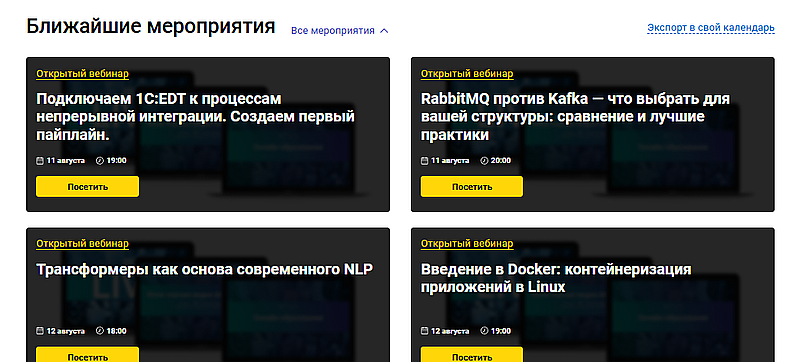Click clock icon next to 18:00
The width and height of the screenshot is (800, 362).
100,331
